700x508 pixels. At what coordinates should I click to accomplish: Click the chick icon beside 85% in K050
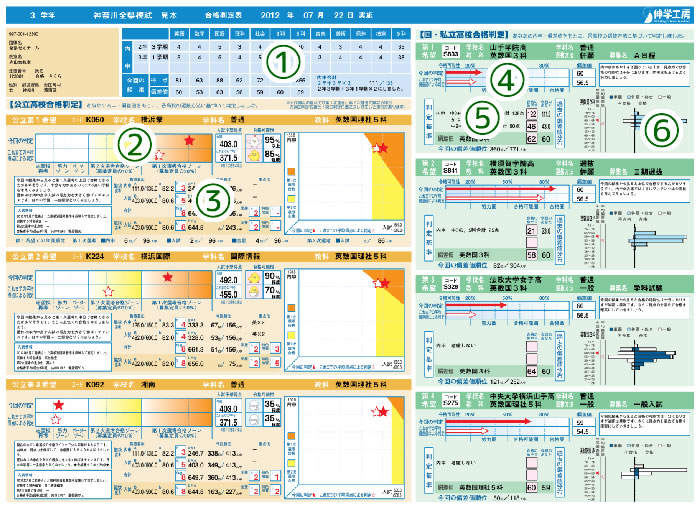point(254,155)
